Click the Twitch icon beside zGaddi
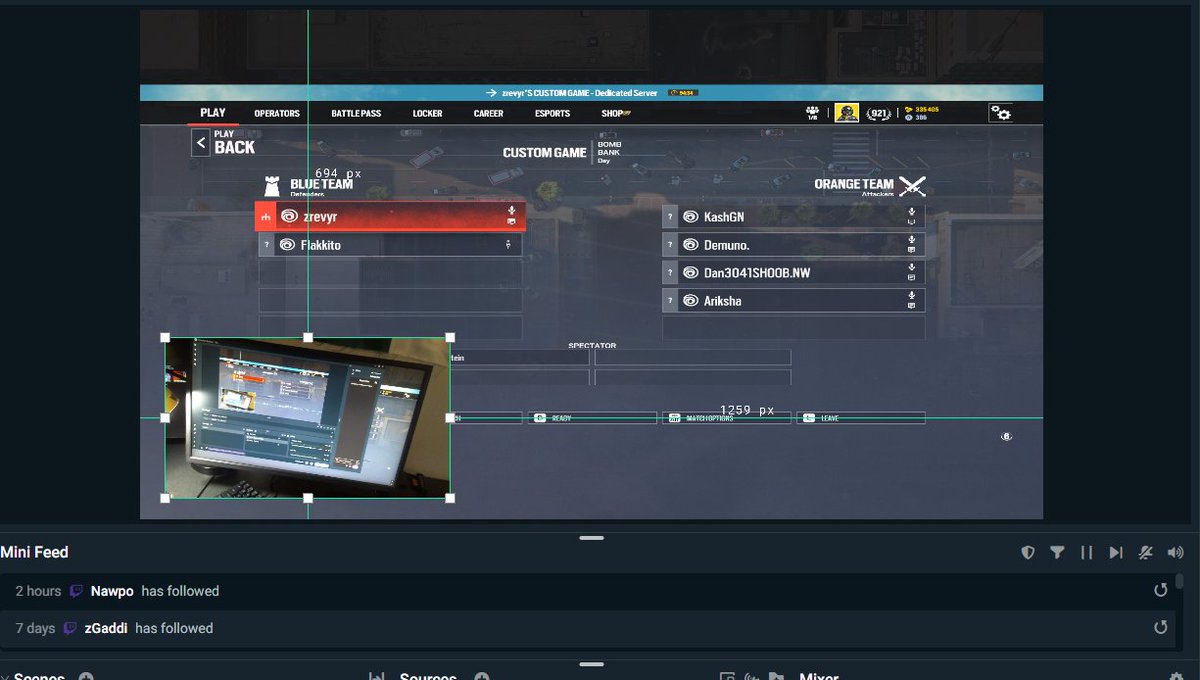Screen dimensions: 1200x680 (x=70, y=628)
